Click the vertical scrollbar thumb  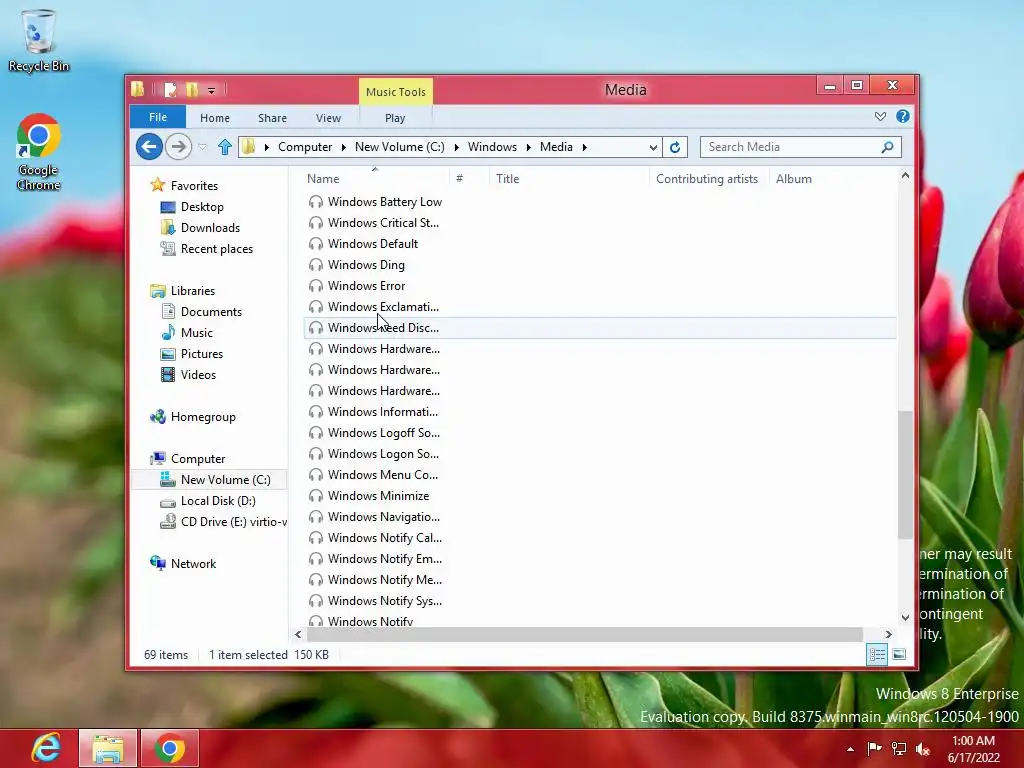(905, 474)
